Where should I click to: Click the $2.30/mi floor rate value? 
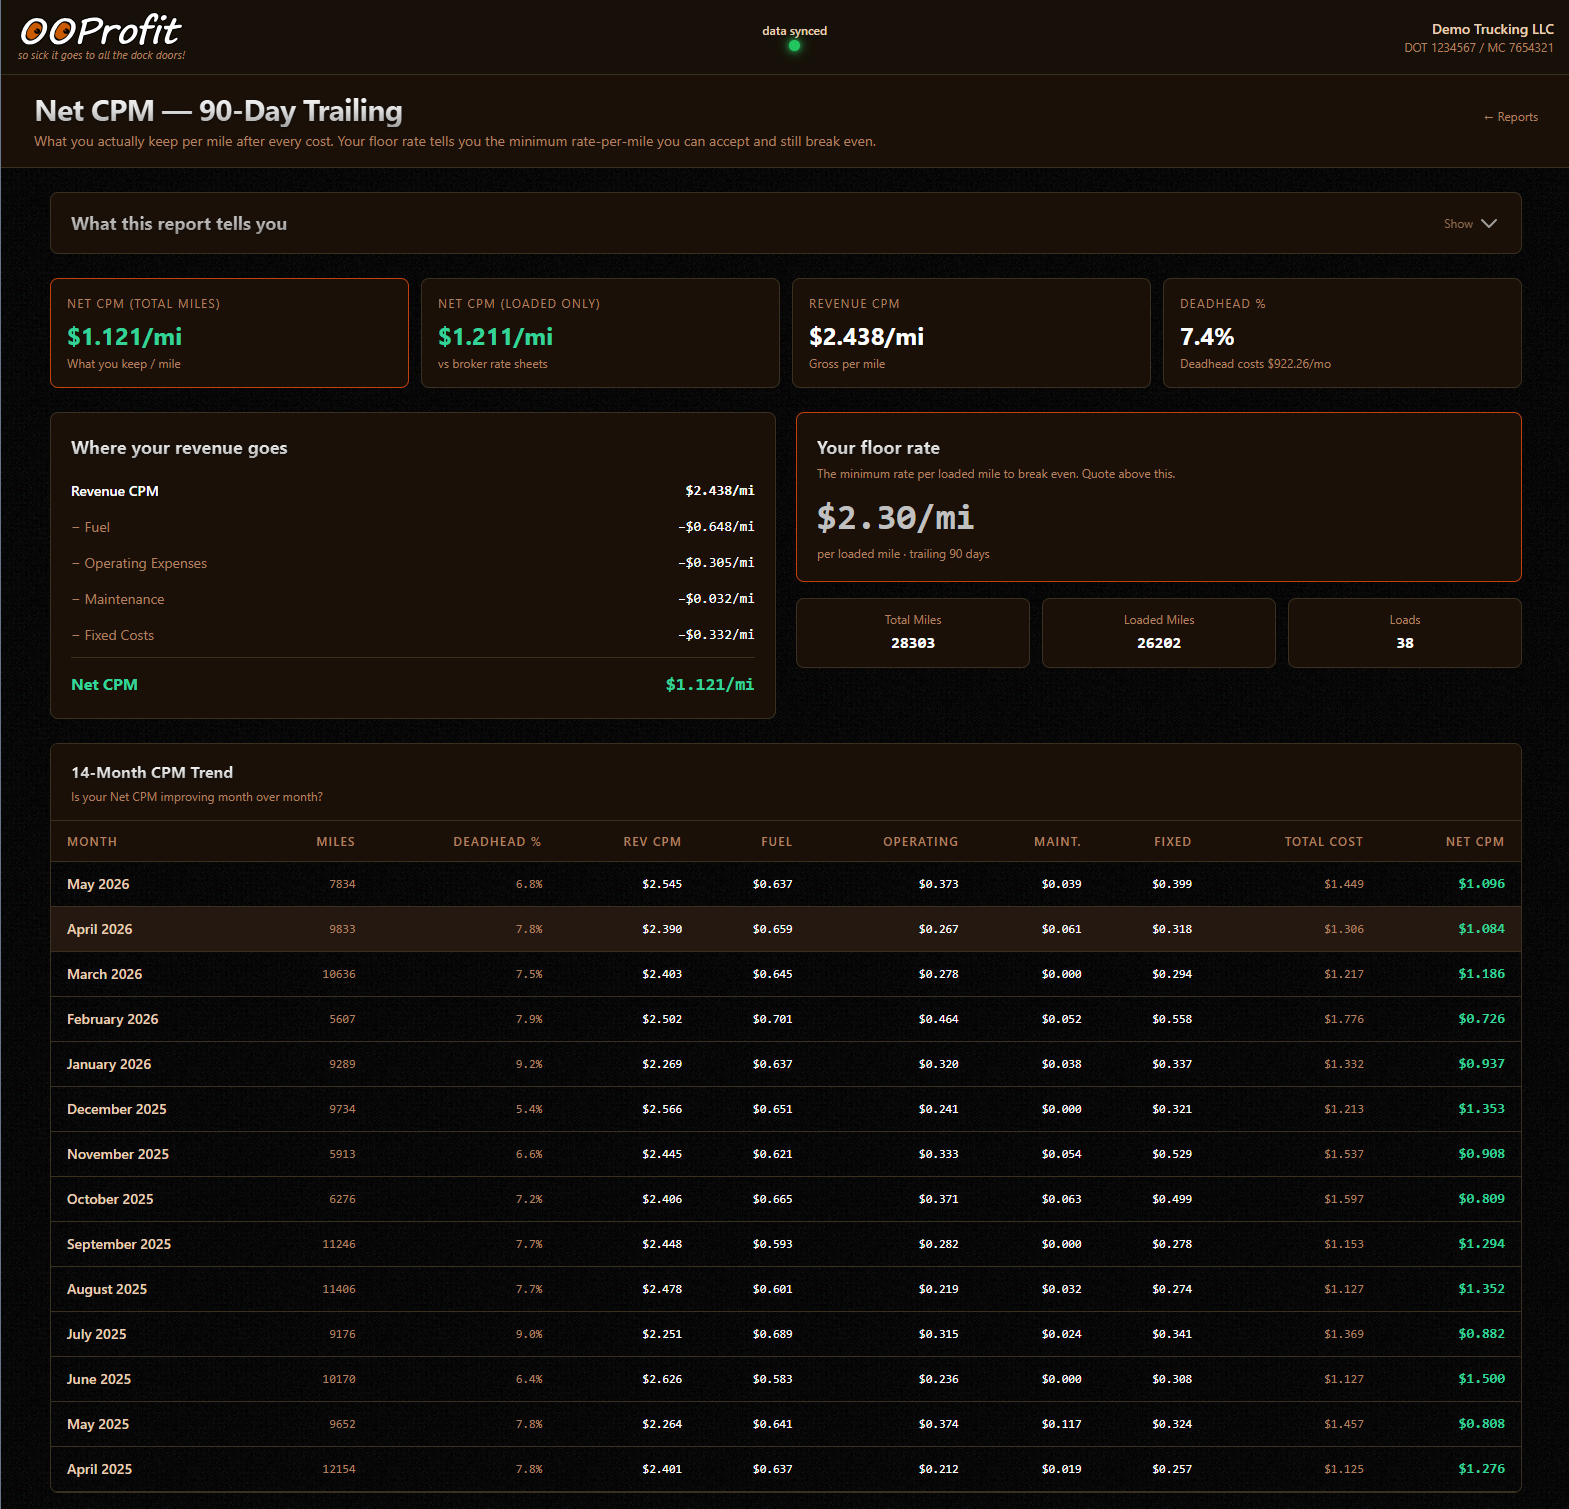click(x=895, y=517)
